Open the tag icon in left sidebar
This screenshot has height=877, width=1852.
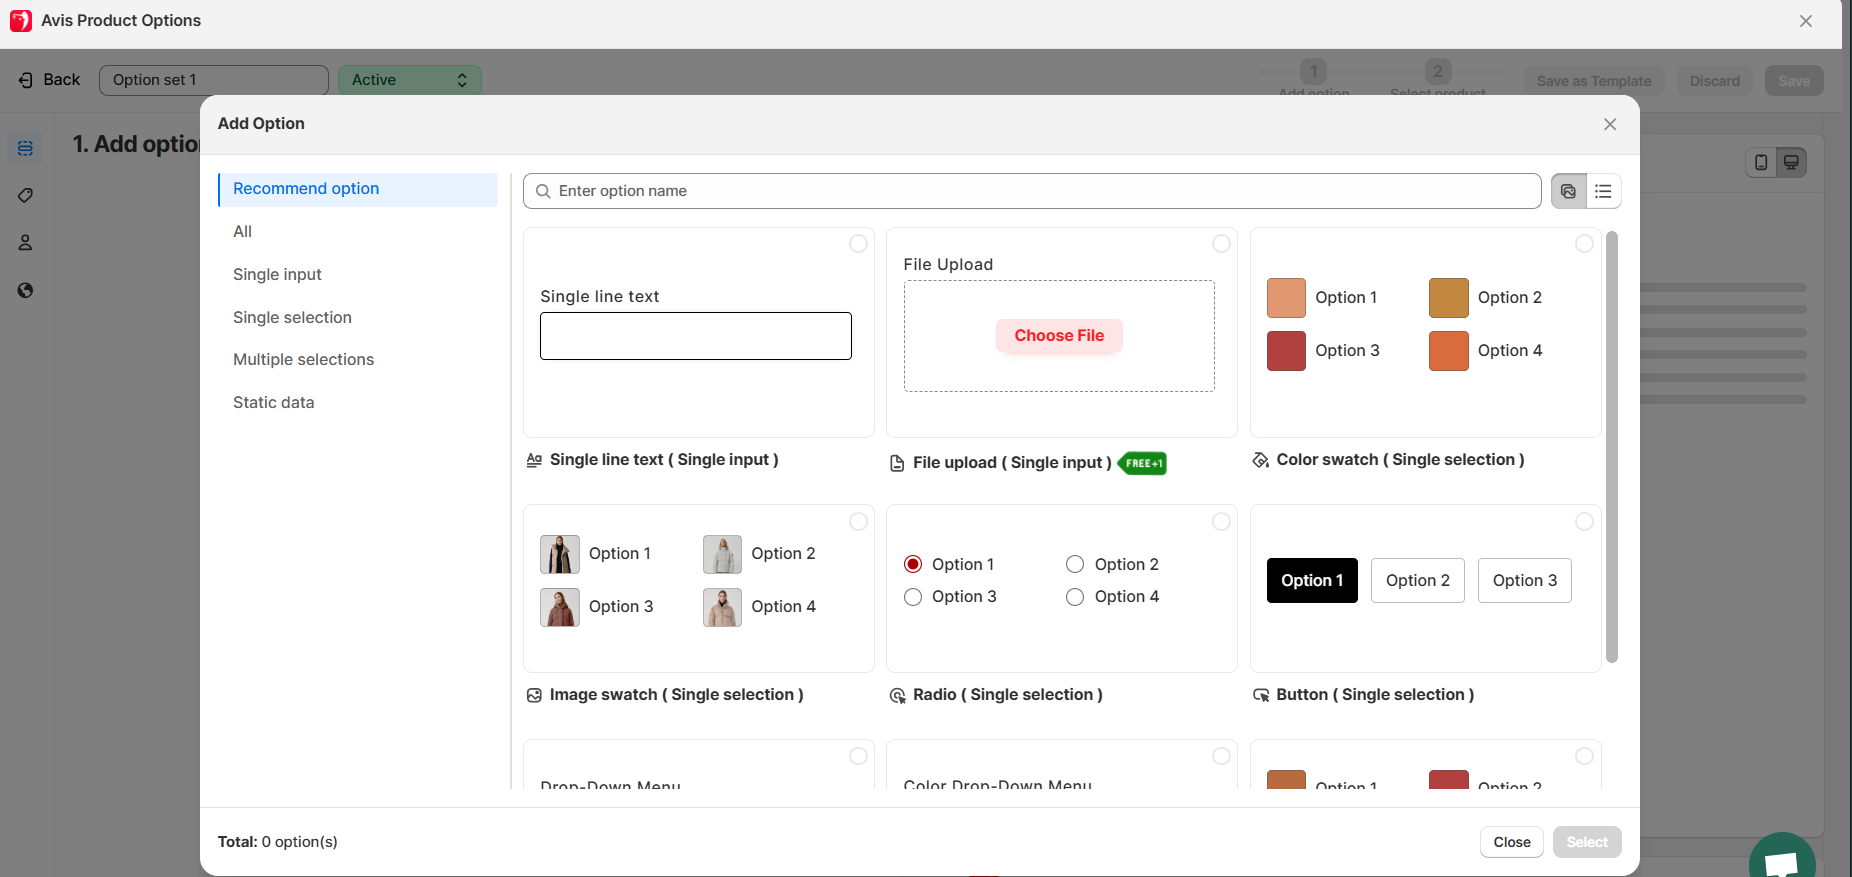coord(26,195)
